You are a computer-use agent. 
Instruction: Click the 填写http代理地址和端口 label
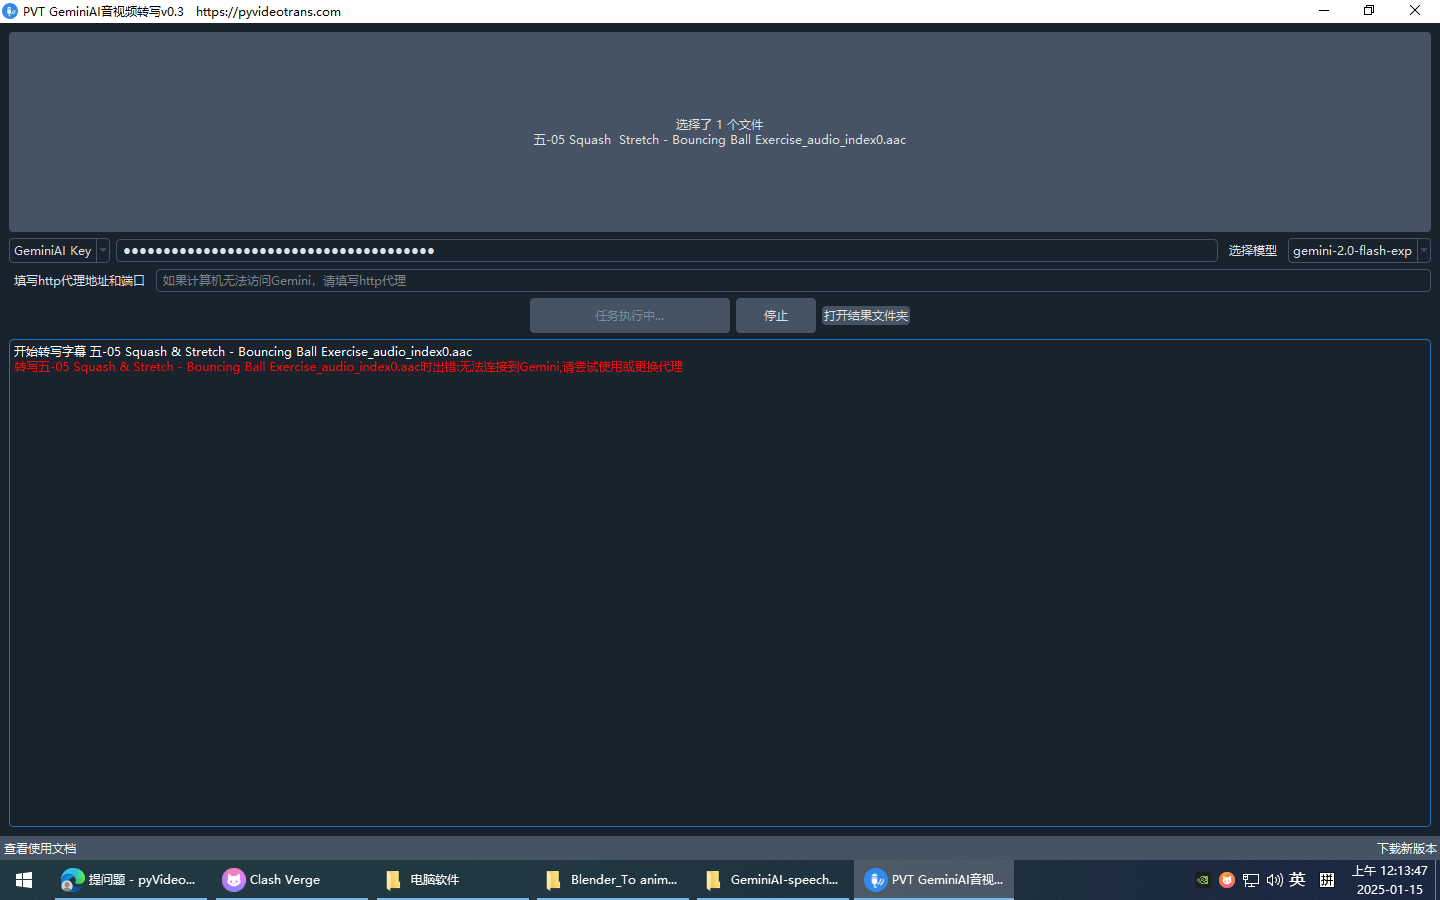(79, 281)
